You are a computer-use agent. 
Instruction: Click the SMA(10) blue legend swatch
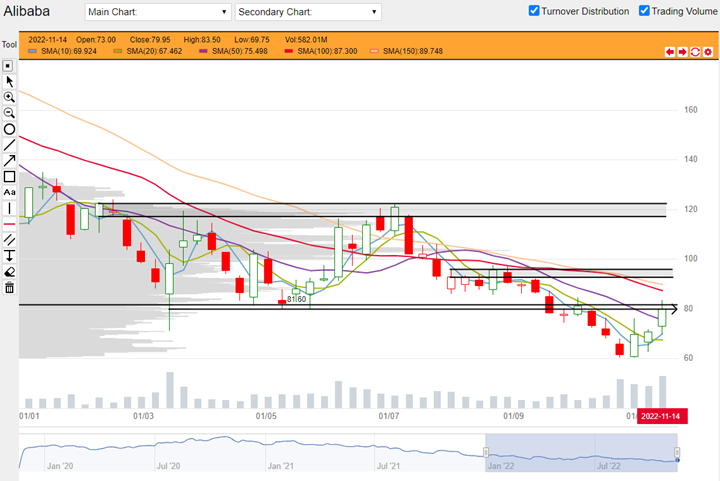point(32,51)
